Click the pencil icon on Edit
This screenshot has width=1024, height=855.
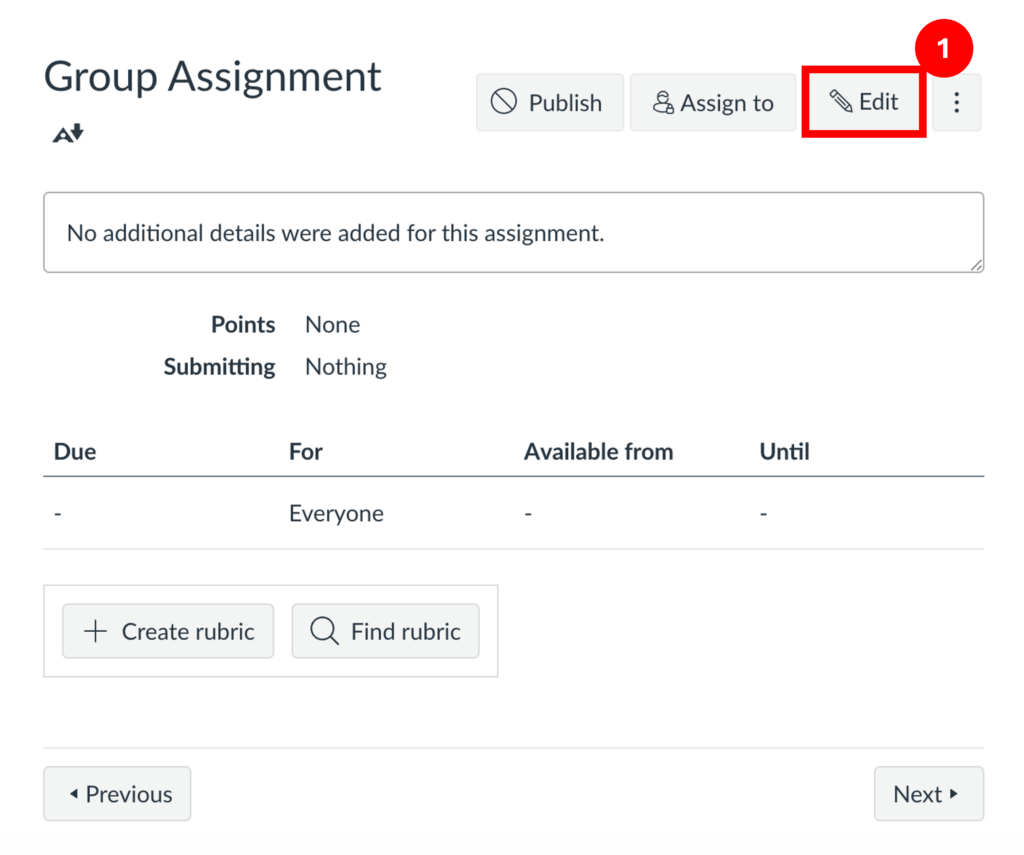coord(840,102)
